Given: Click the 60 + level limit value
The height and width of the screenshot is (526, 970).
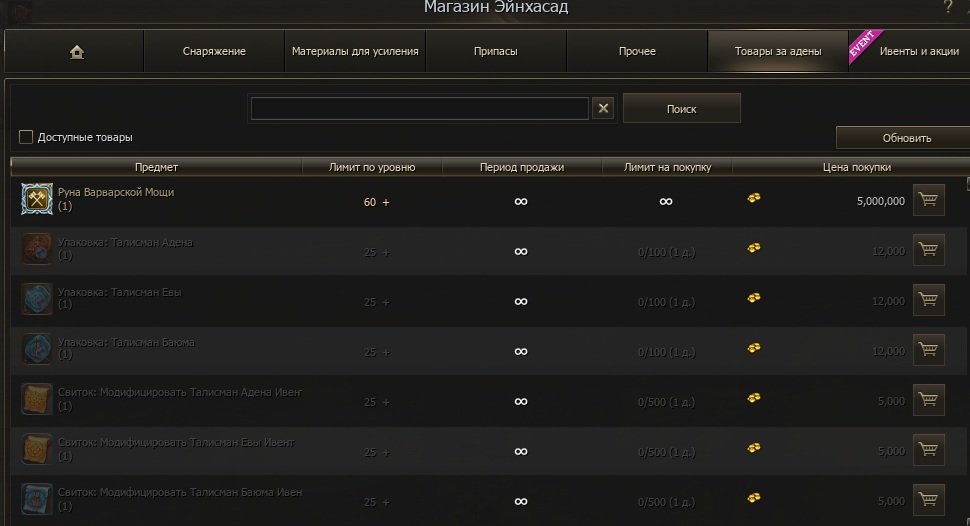Looking at the screenshot, I should (376, 202).
